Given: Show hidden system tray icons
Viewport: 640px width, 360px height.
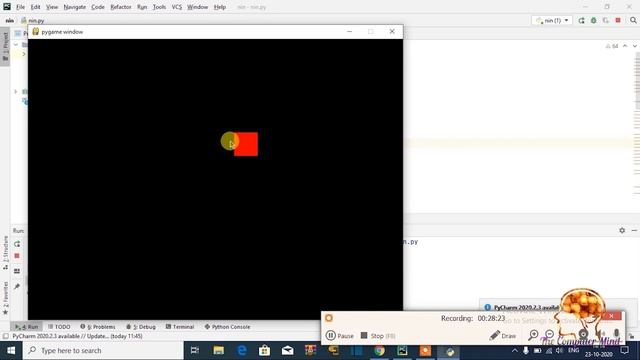Looking at the screenshot, I should [x=514, y=351].
